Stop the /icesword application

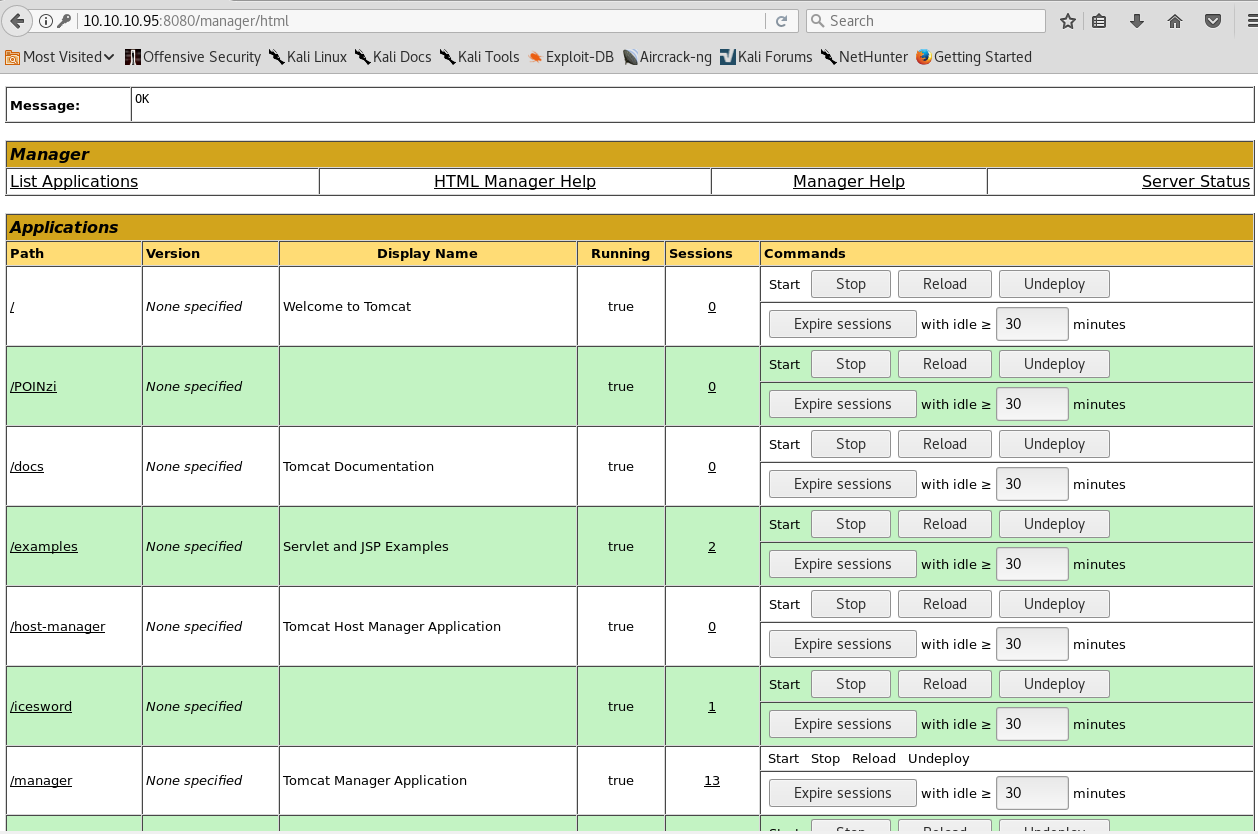pyautogui.click(x=850, y=684)
